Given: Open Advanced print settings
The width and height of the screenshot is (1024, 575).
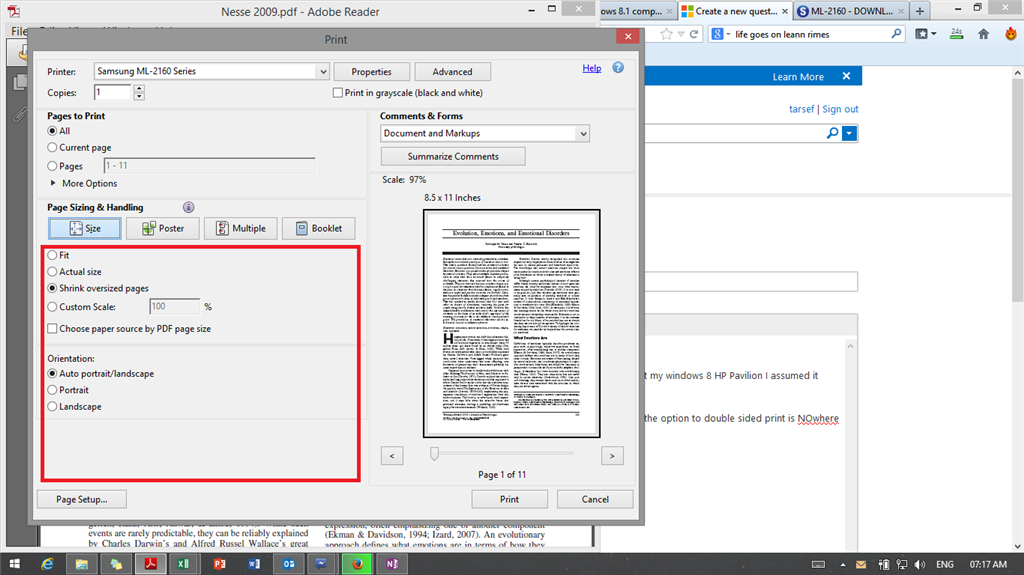Looking at the screenshot, I should point(452,72).
